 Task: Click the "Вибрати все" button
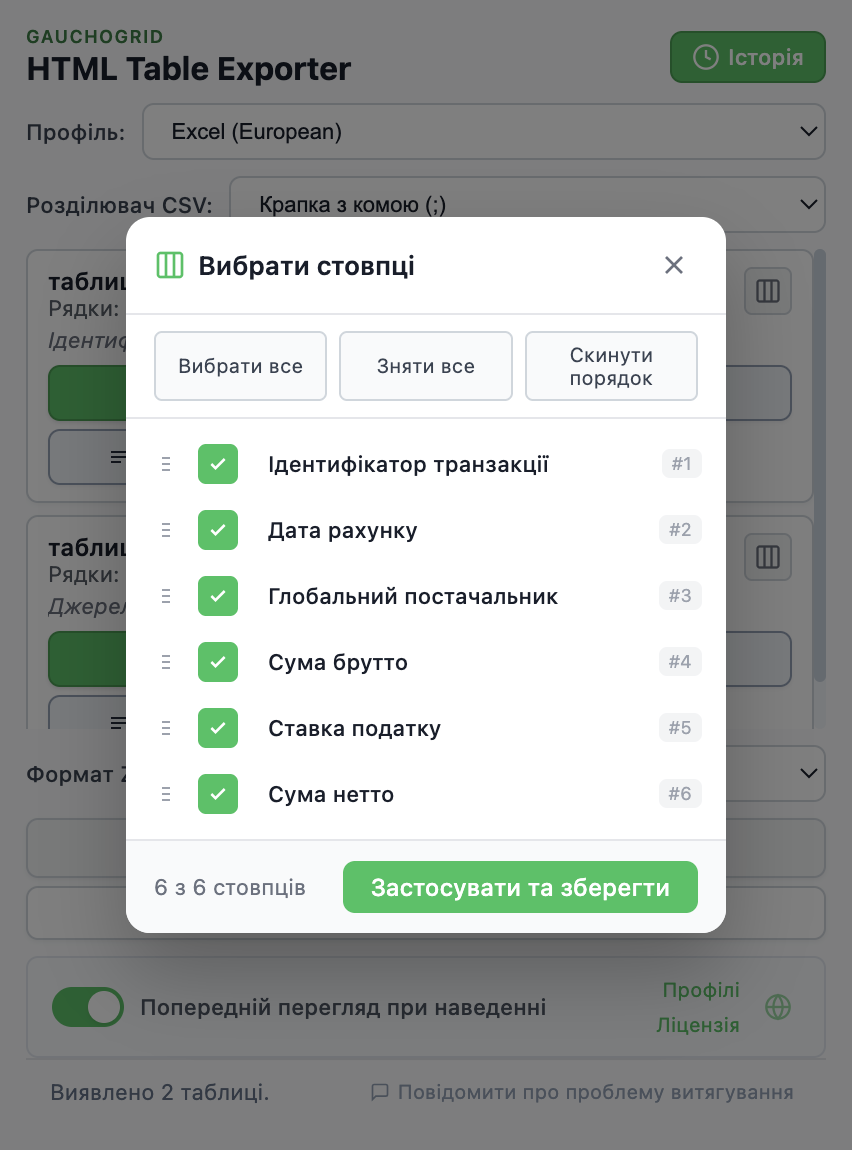240,366
